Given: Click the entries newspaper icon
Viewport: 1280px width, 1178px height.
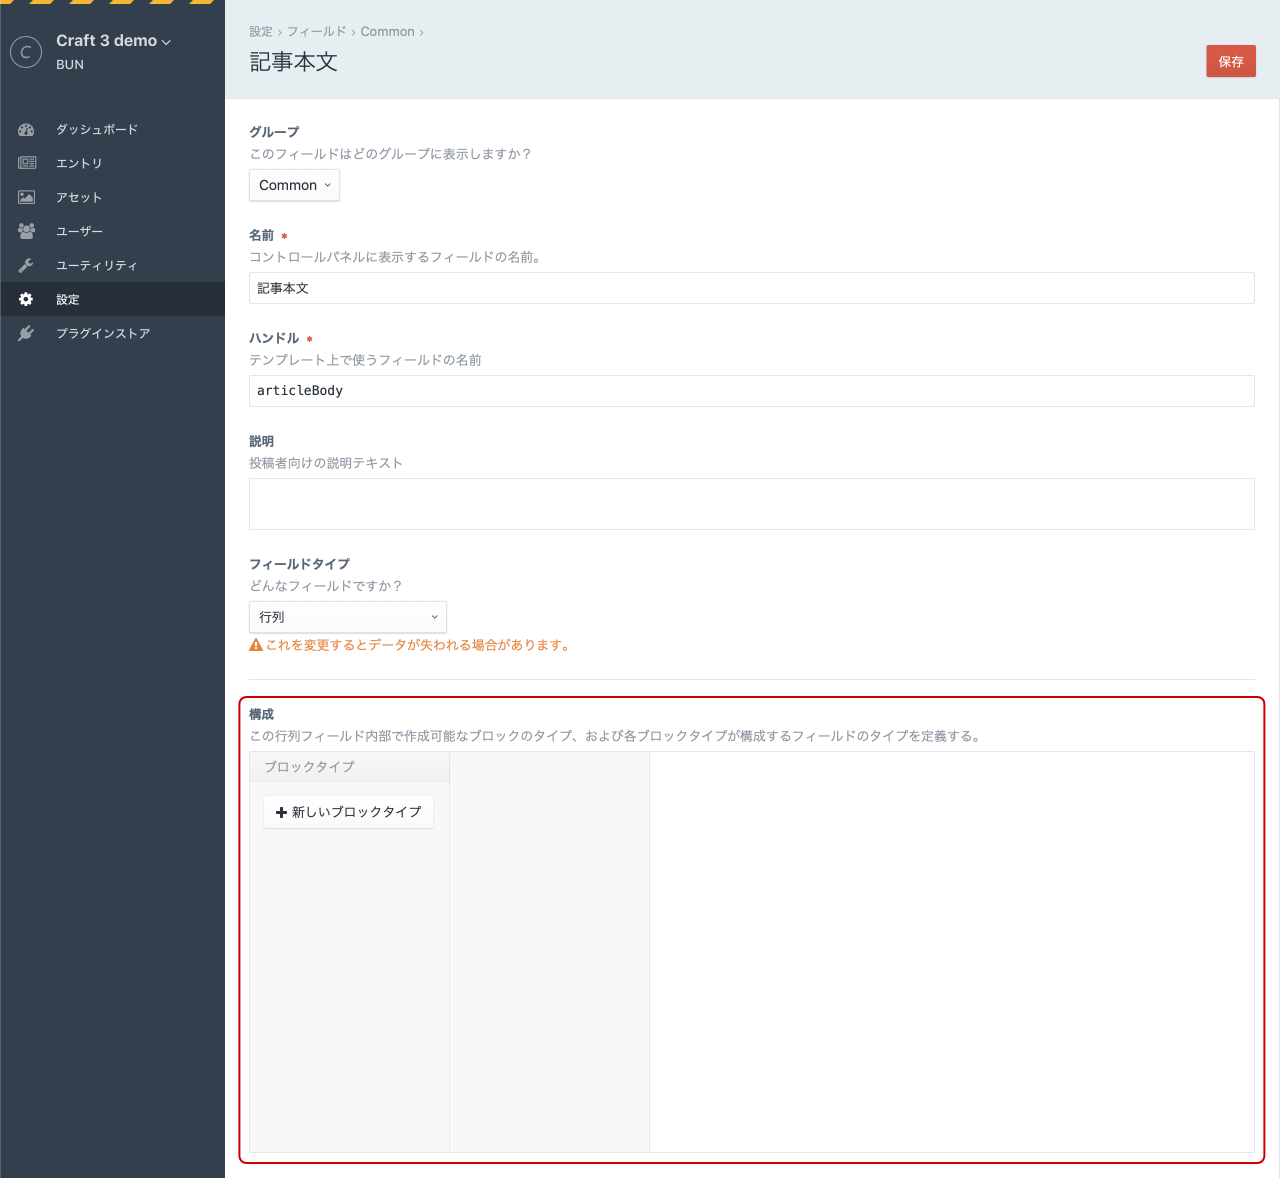Looking at the screenshot, I should pos(26,163).
